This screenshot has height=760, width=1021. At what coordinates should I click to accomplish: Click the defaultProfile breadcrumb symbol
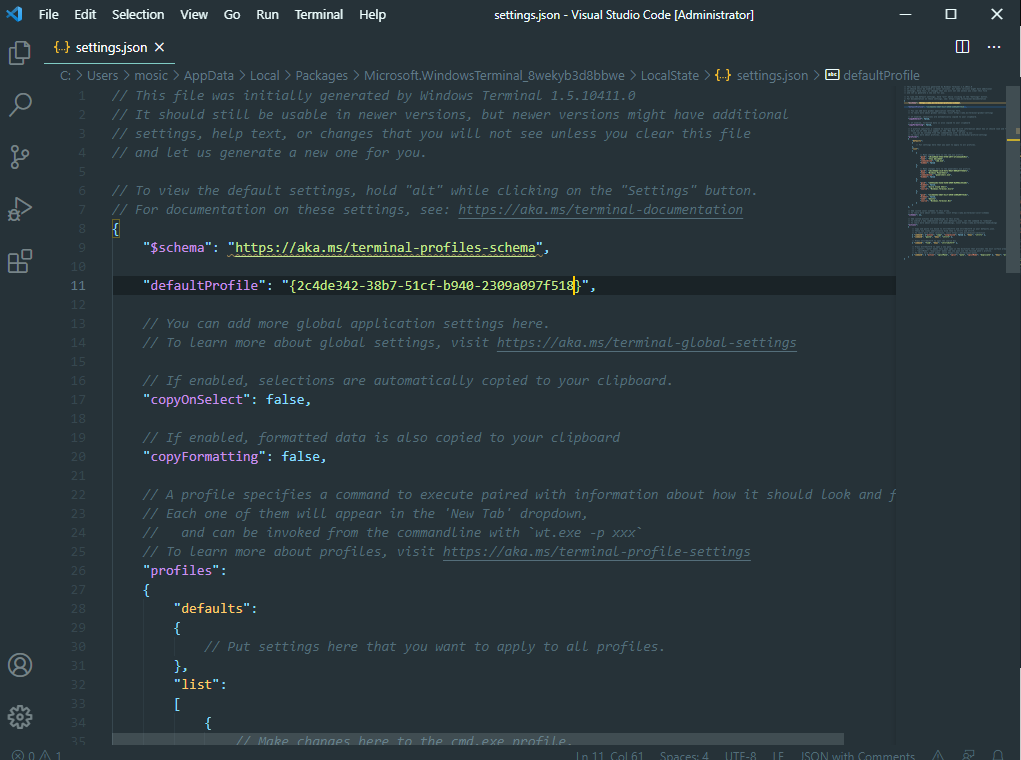coord(881,76)
